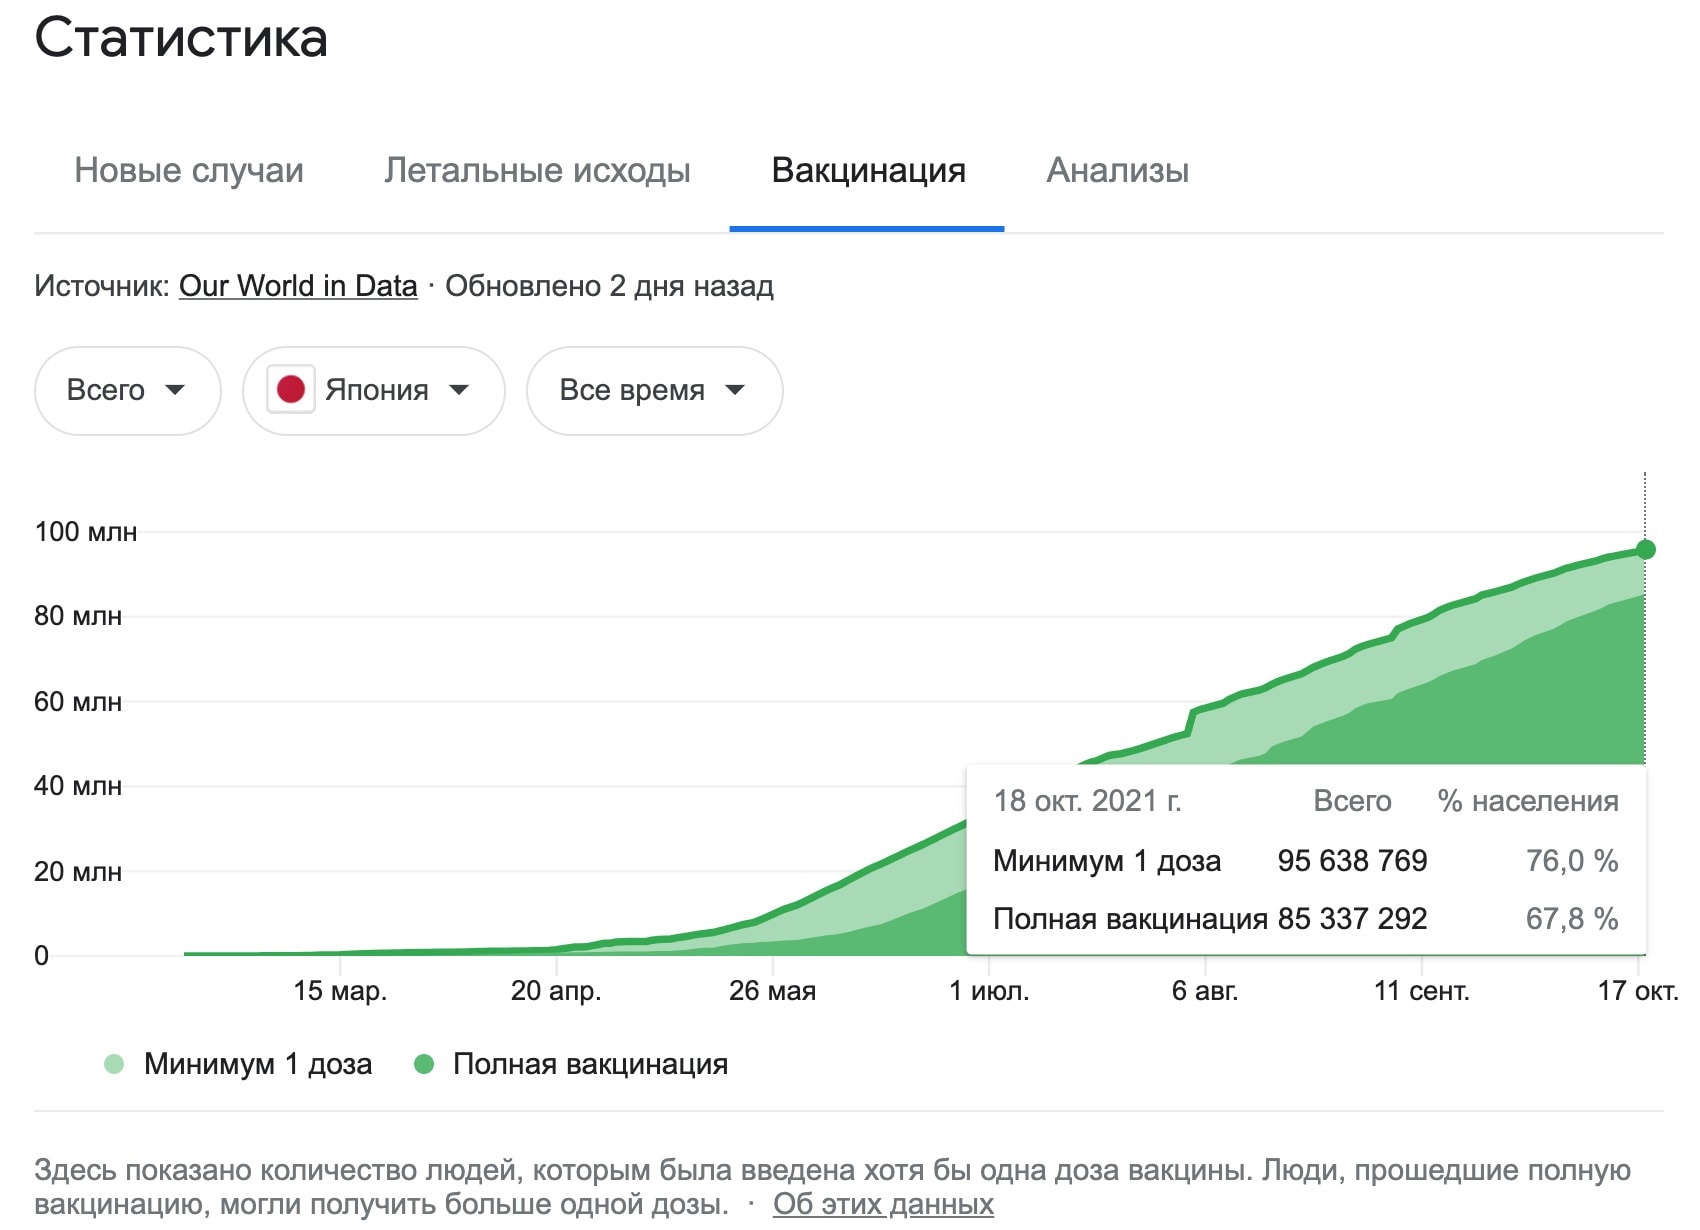Open the Анализы tab
Screen dimensions: 1700x1230
[x=1117, y=171]
